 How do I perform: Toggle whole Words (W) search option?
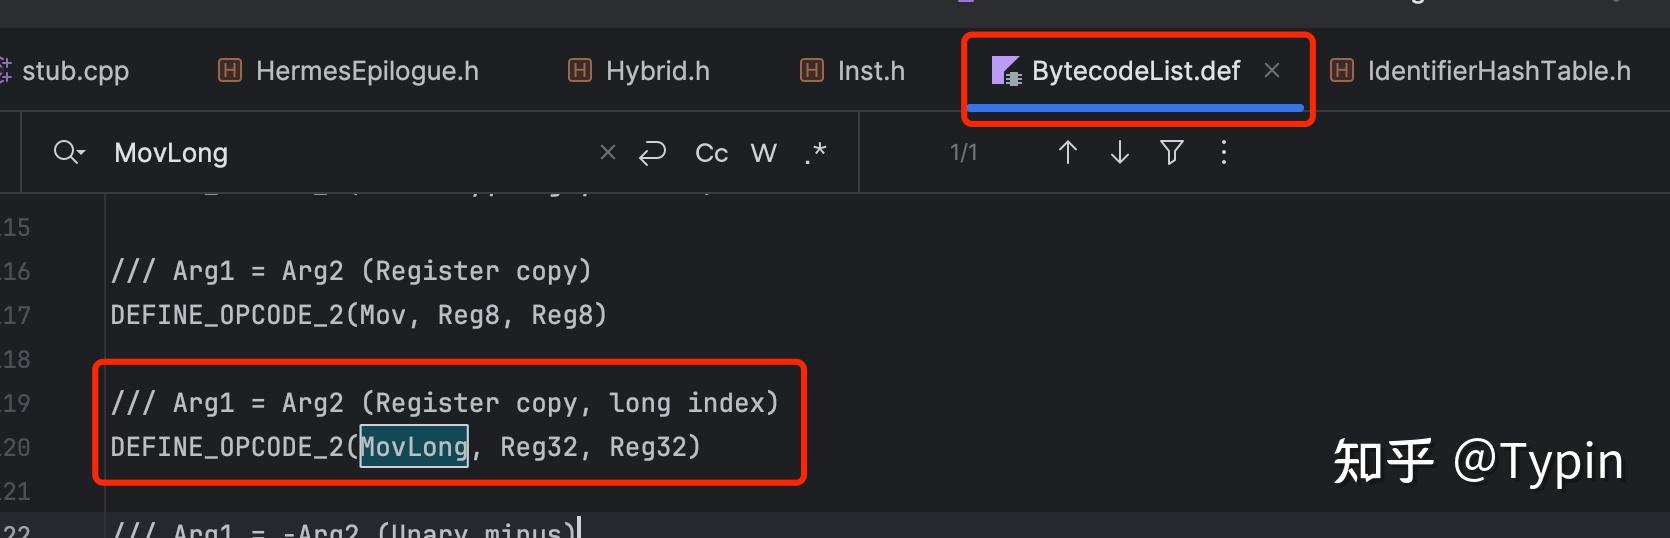click(763, 153)
